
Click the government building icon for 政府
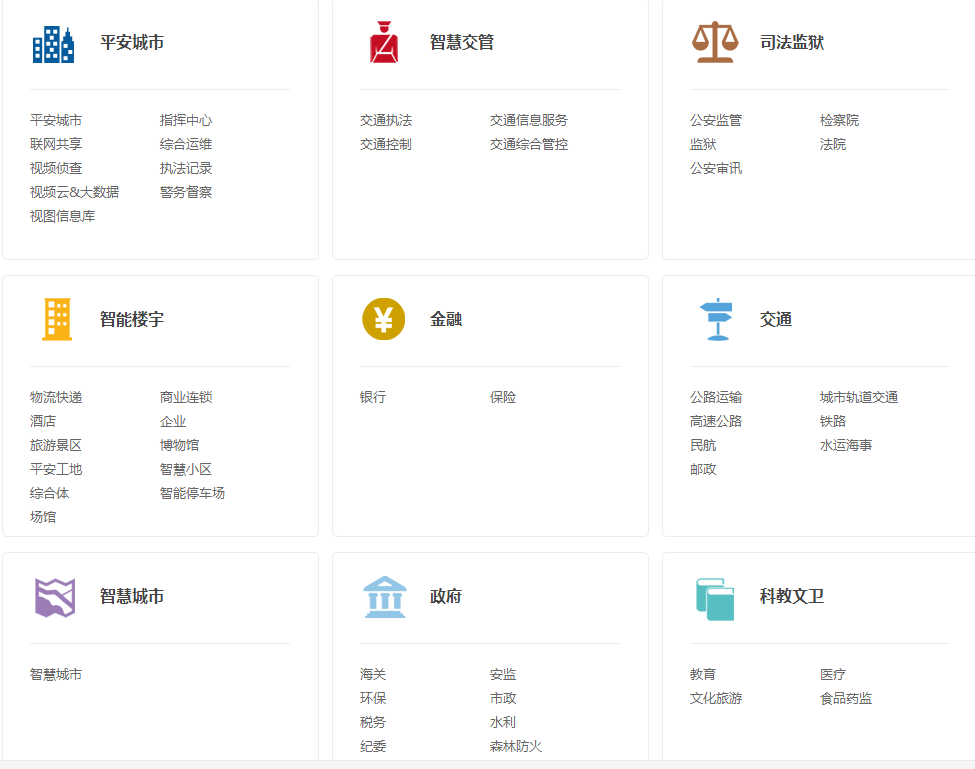pyautogui.click(x=384, y=597)
